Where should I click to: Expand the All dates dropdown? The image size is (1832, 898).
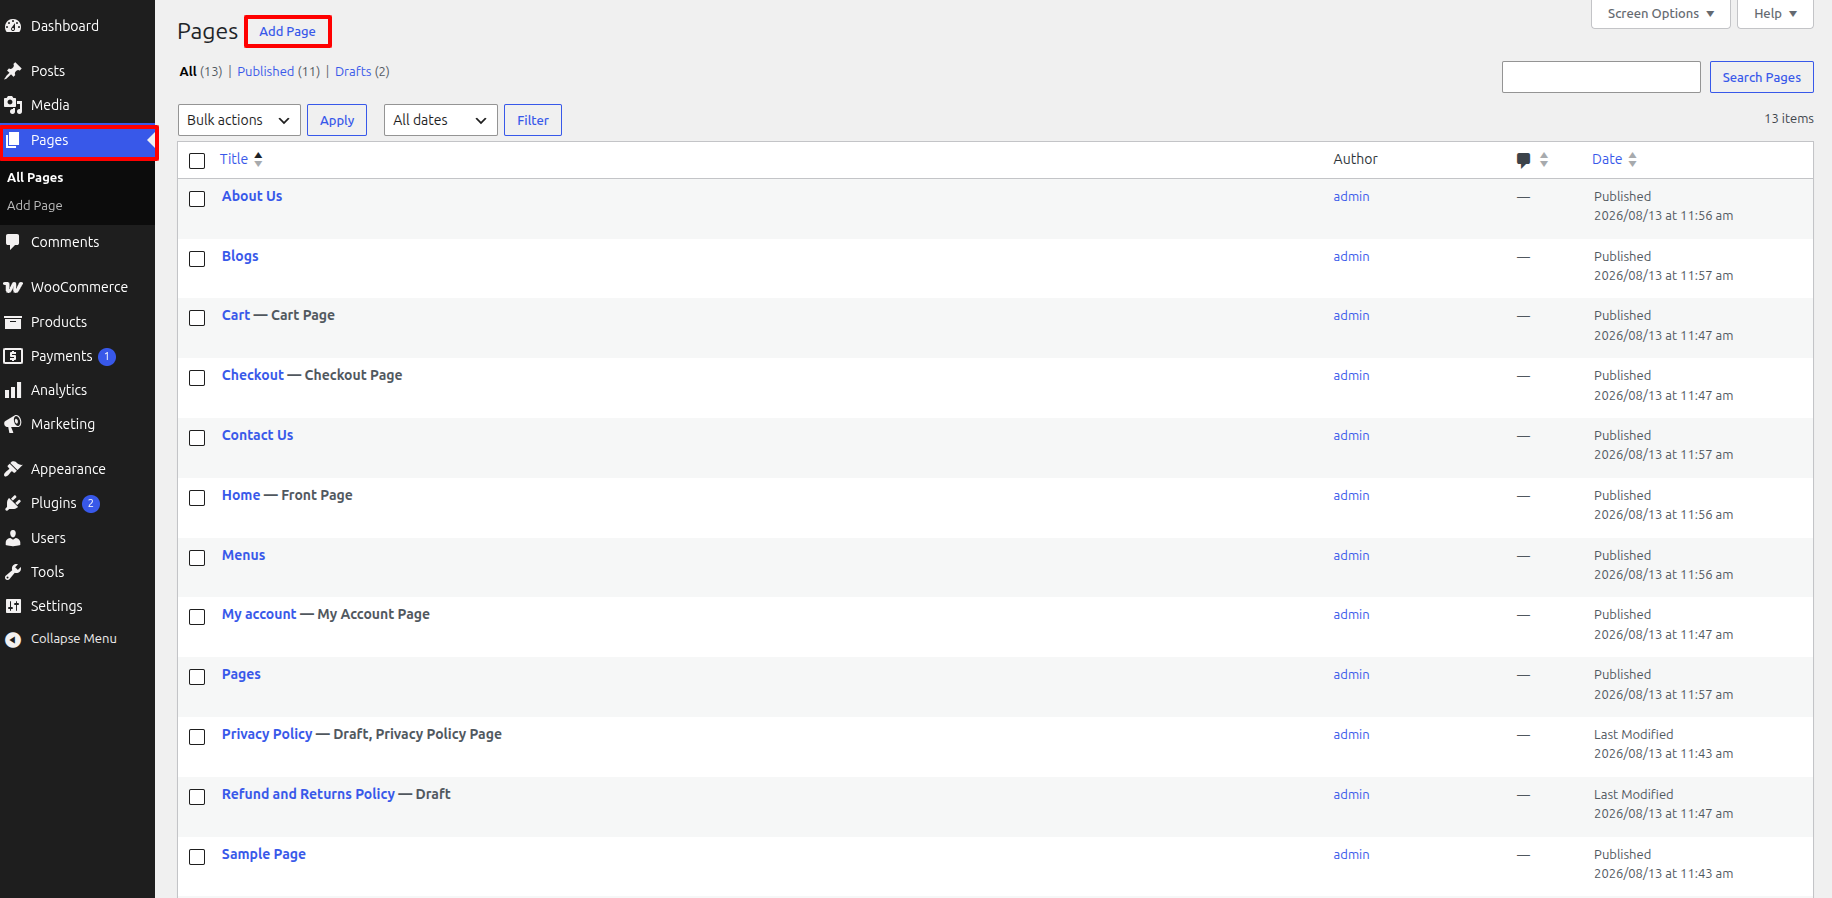tap(441, 120)
